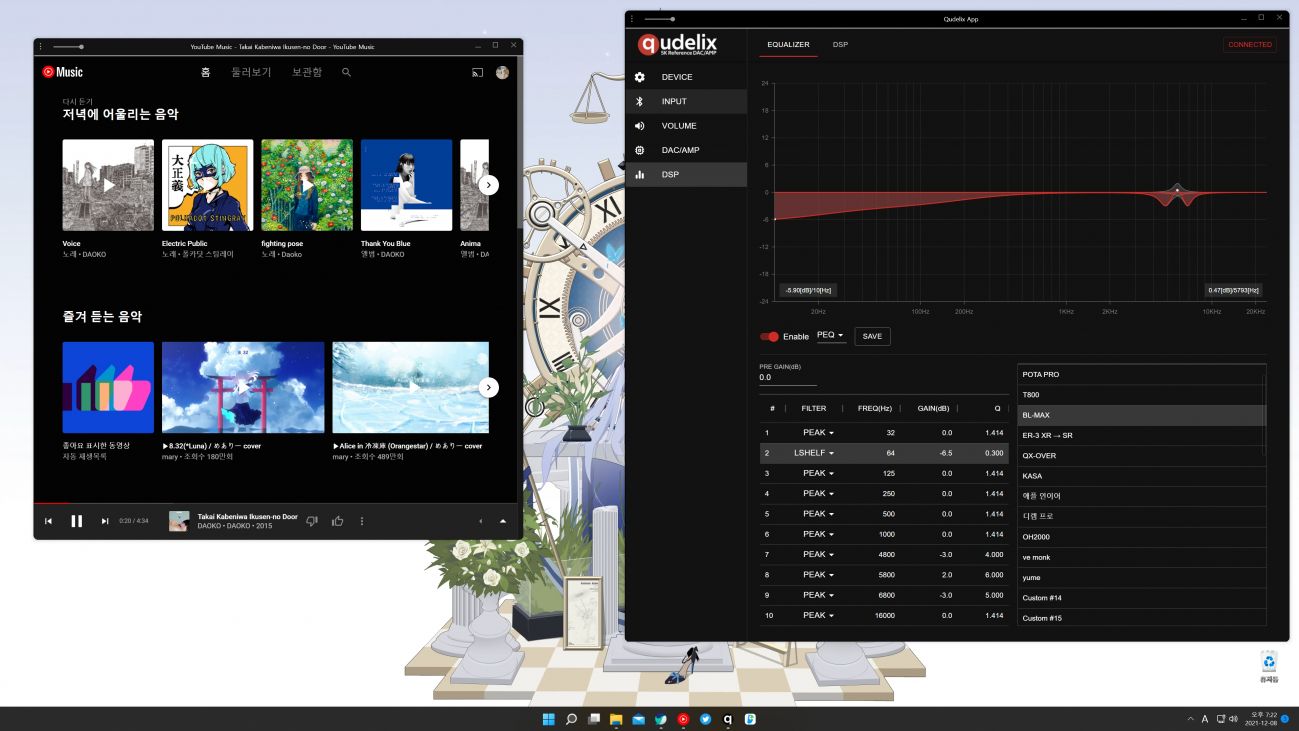Viewport: 1299px width, 731px height.
Task: Change filter type for band 7 (4800 Hz)
Action: point(819,554)
